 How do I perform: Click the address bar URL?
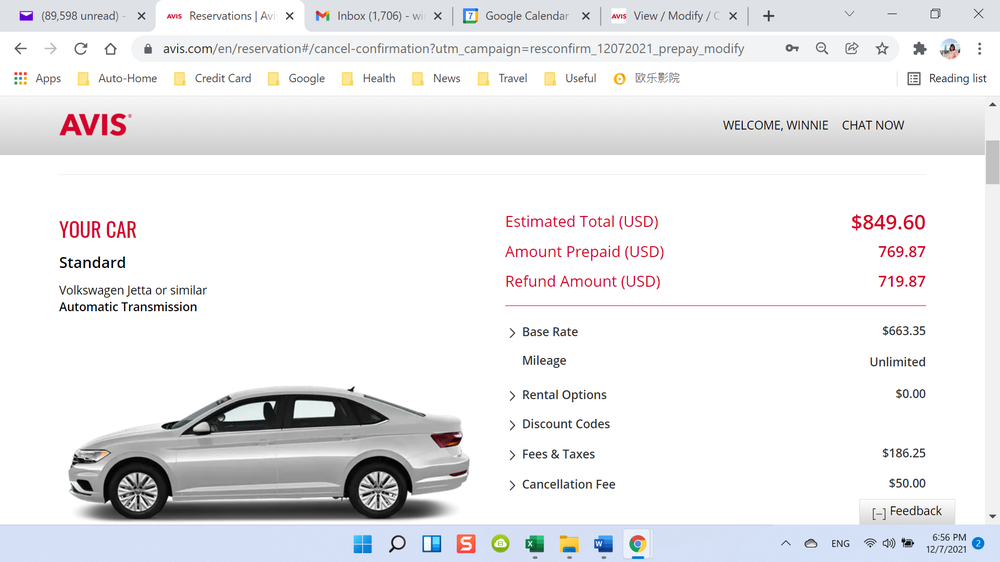coord(453,48)
